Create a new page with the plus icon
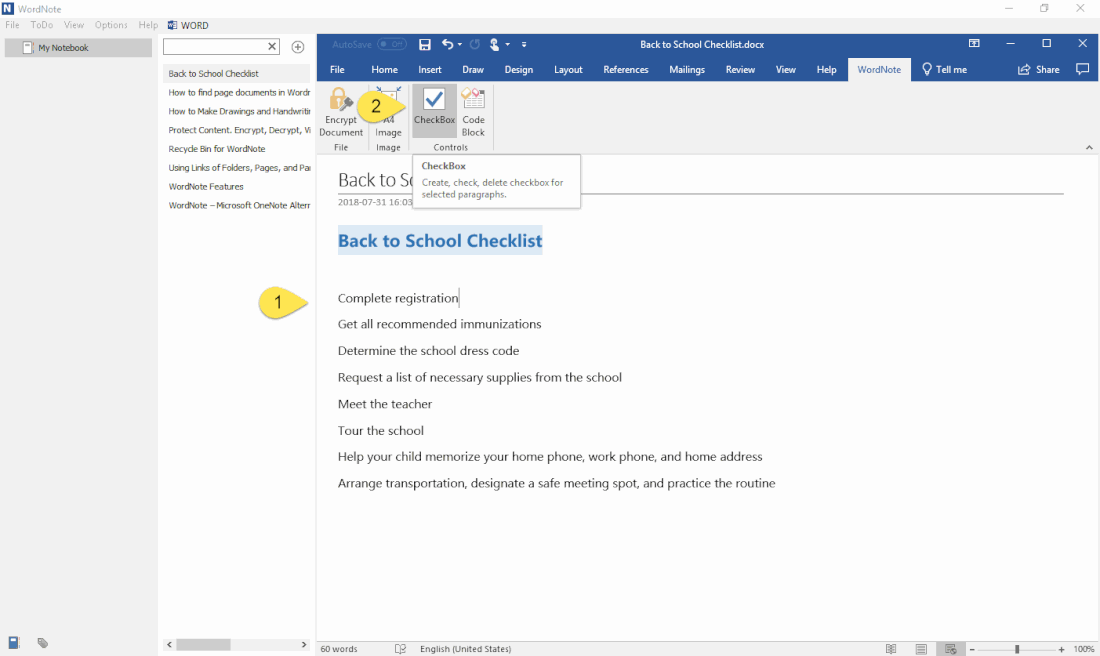 click(x=298, y=46)
